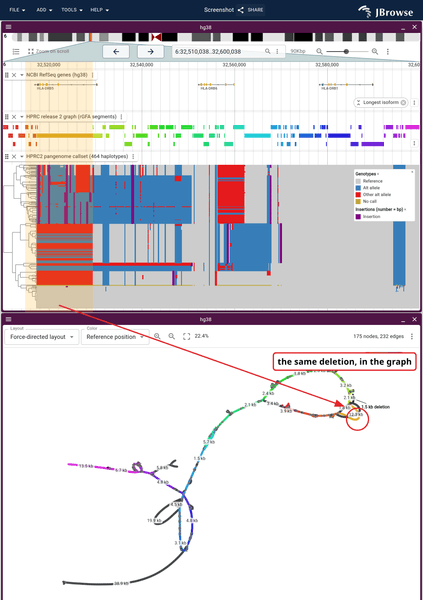The height and width of the screenshot is (600, 423).
Task: Open the Reference position color dropdown
Action: coord(115,337)
